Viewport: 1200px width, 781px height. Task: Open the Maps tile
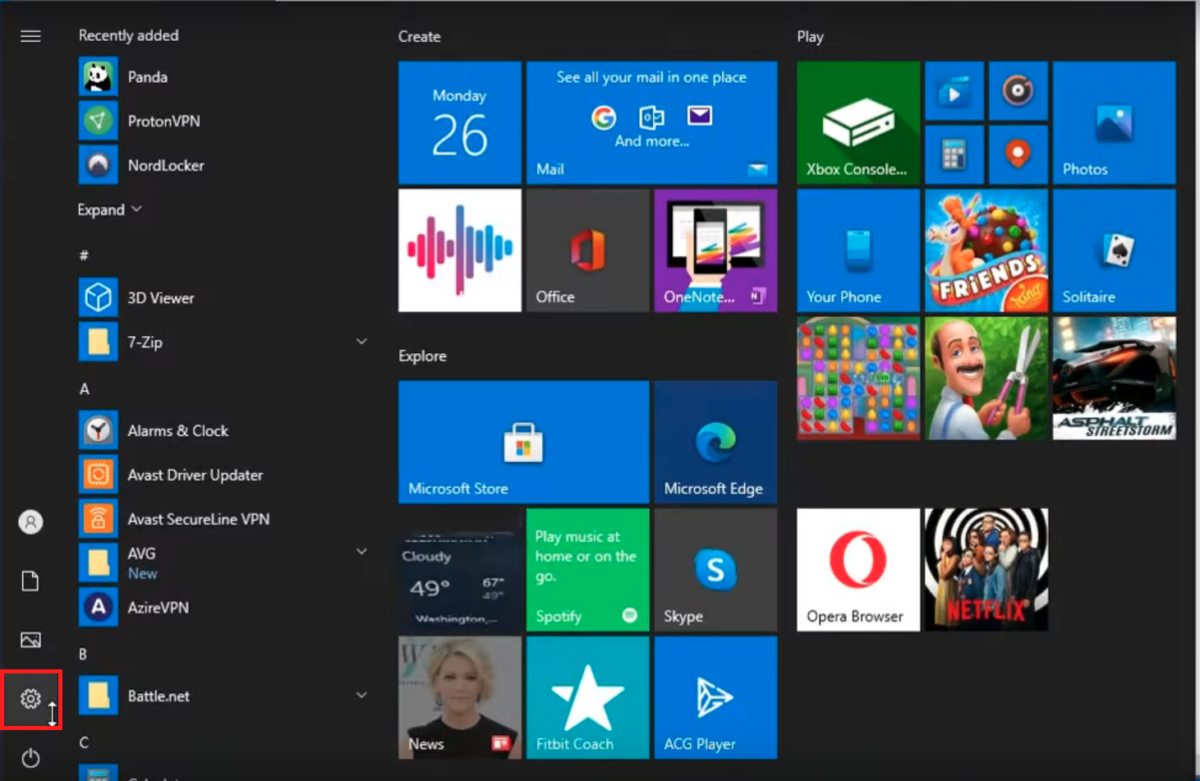coord(1018,154)
